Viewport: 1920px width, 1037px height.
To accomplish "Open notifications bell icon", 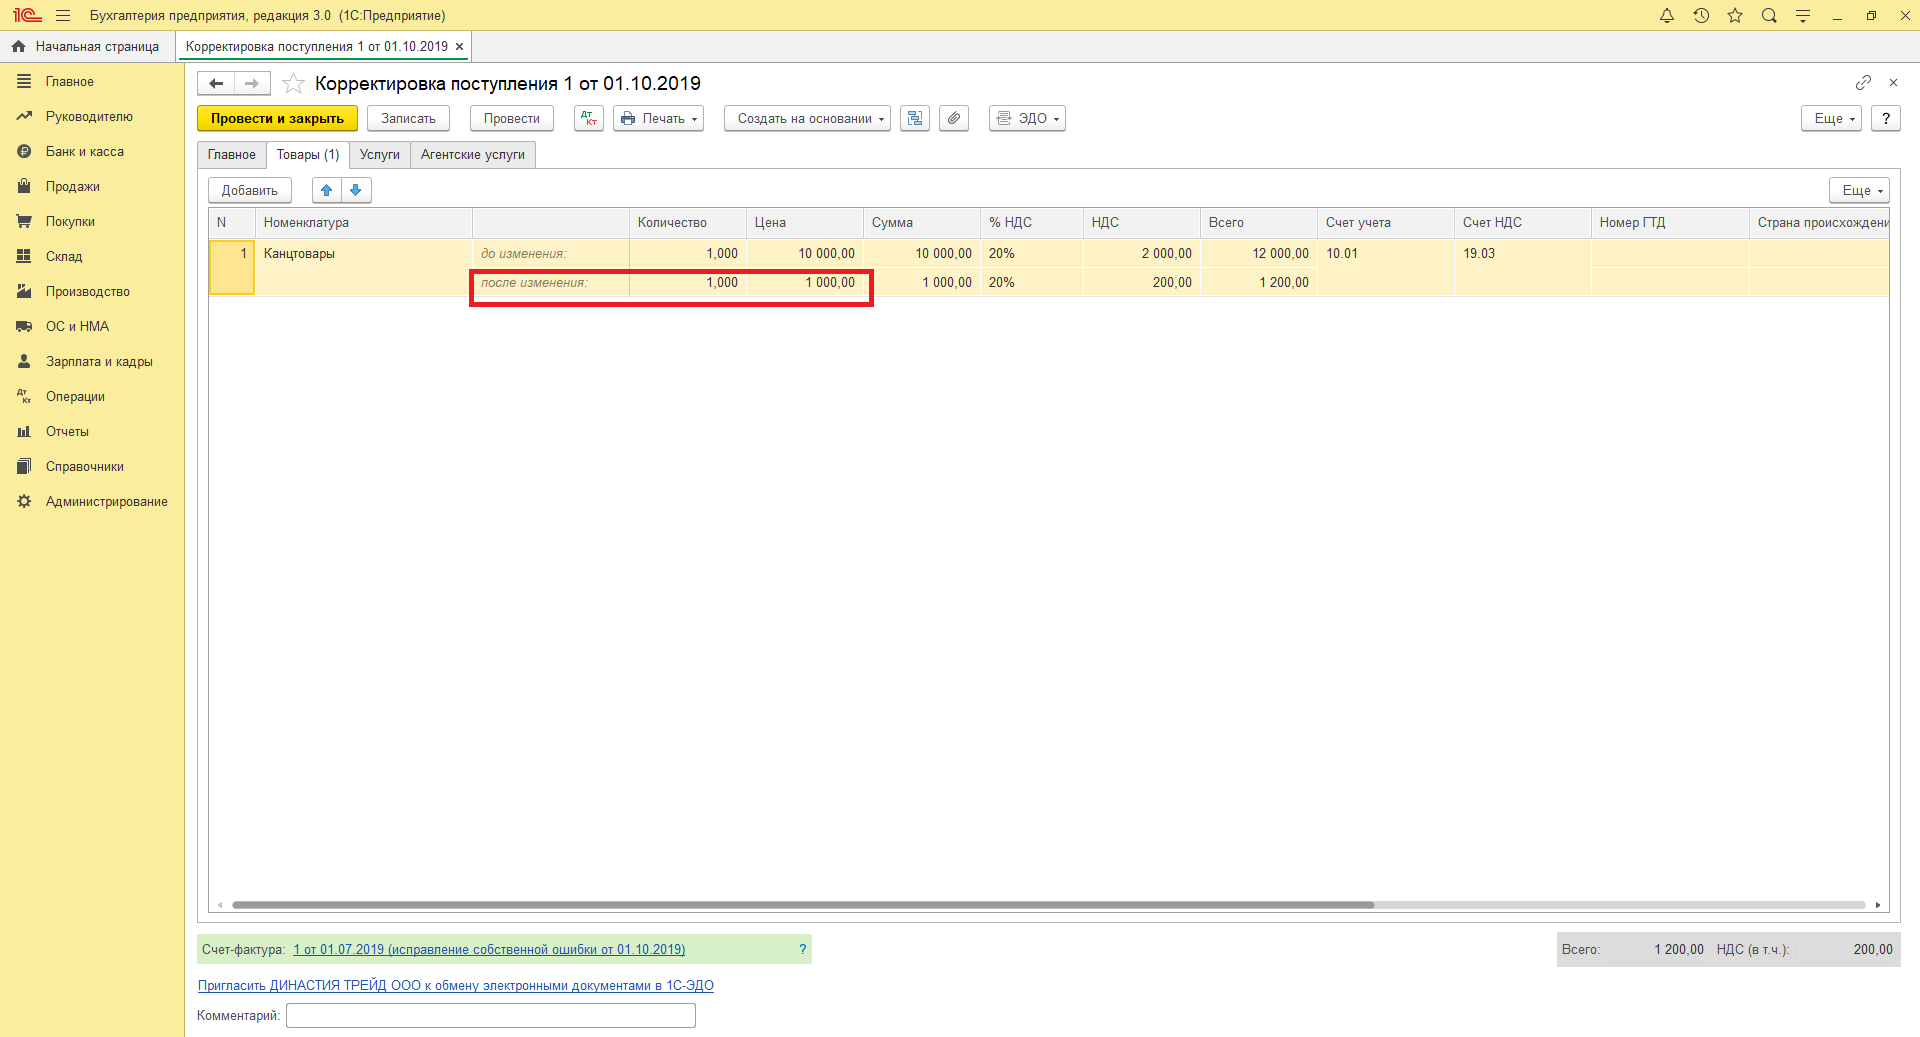I will point(1667,16).
